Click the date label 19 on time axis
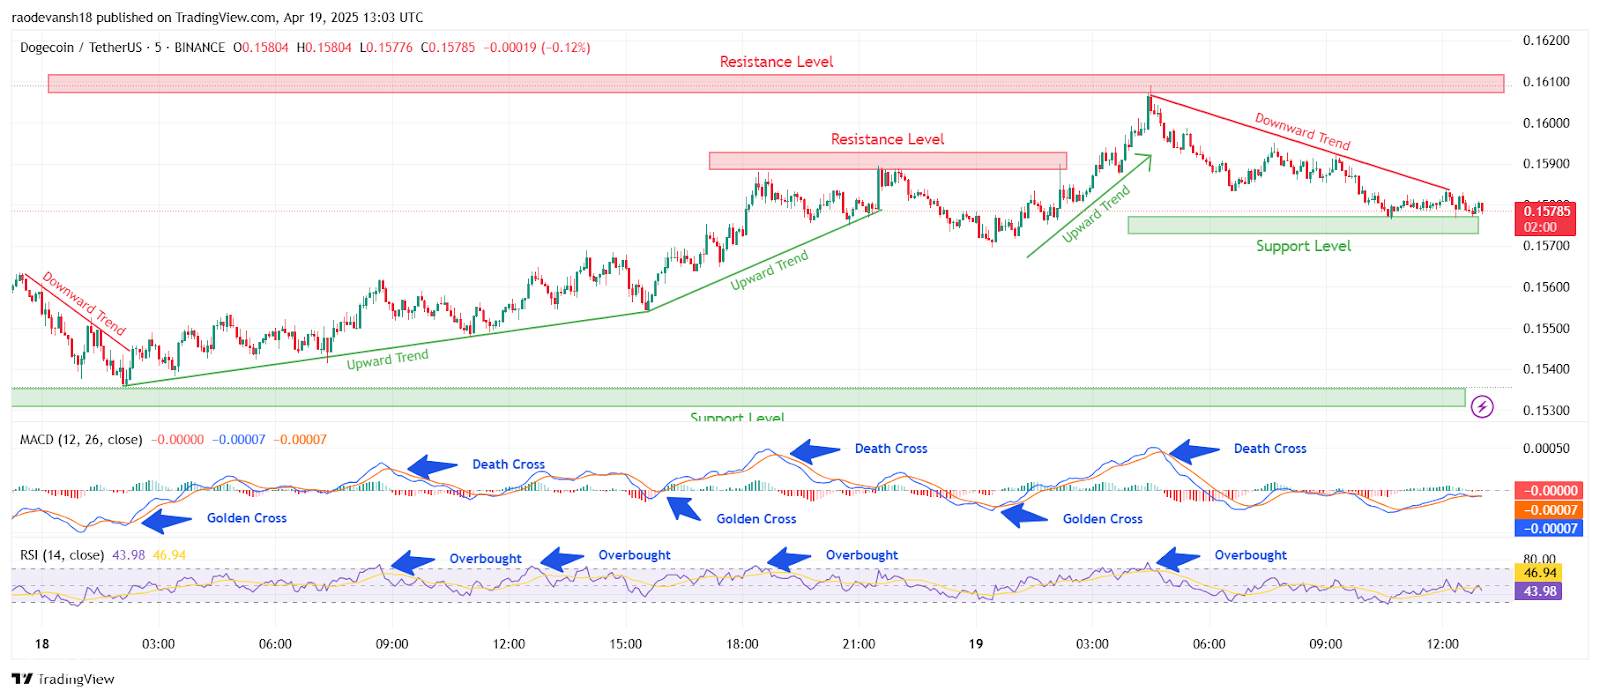 [976, 644]
